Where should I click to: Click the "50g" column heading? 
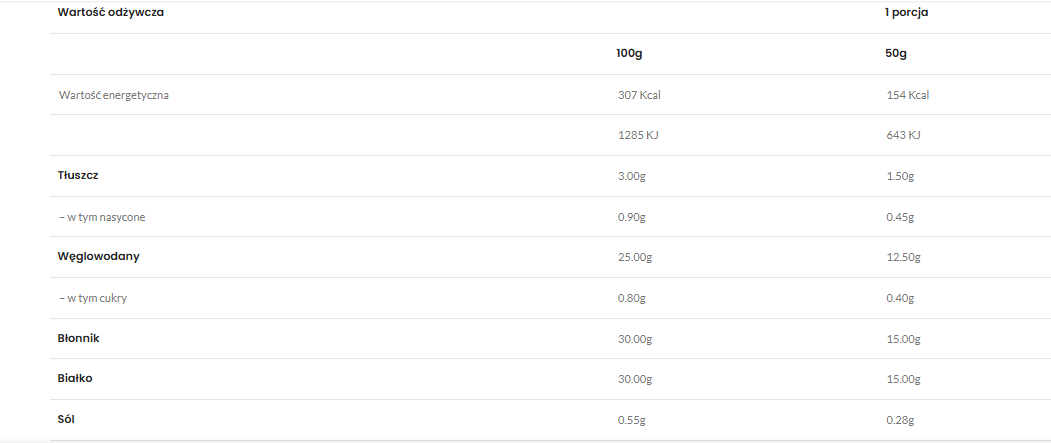coord(896,53)
